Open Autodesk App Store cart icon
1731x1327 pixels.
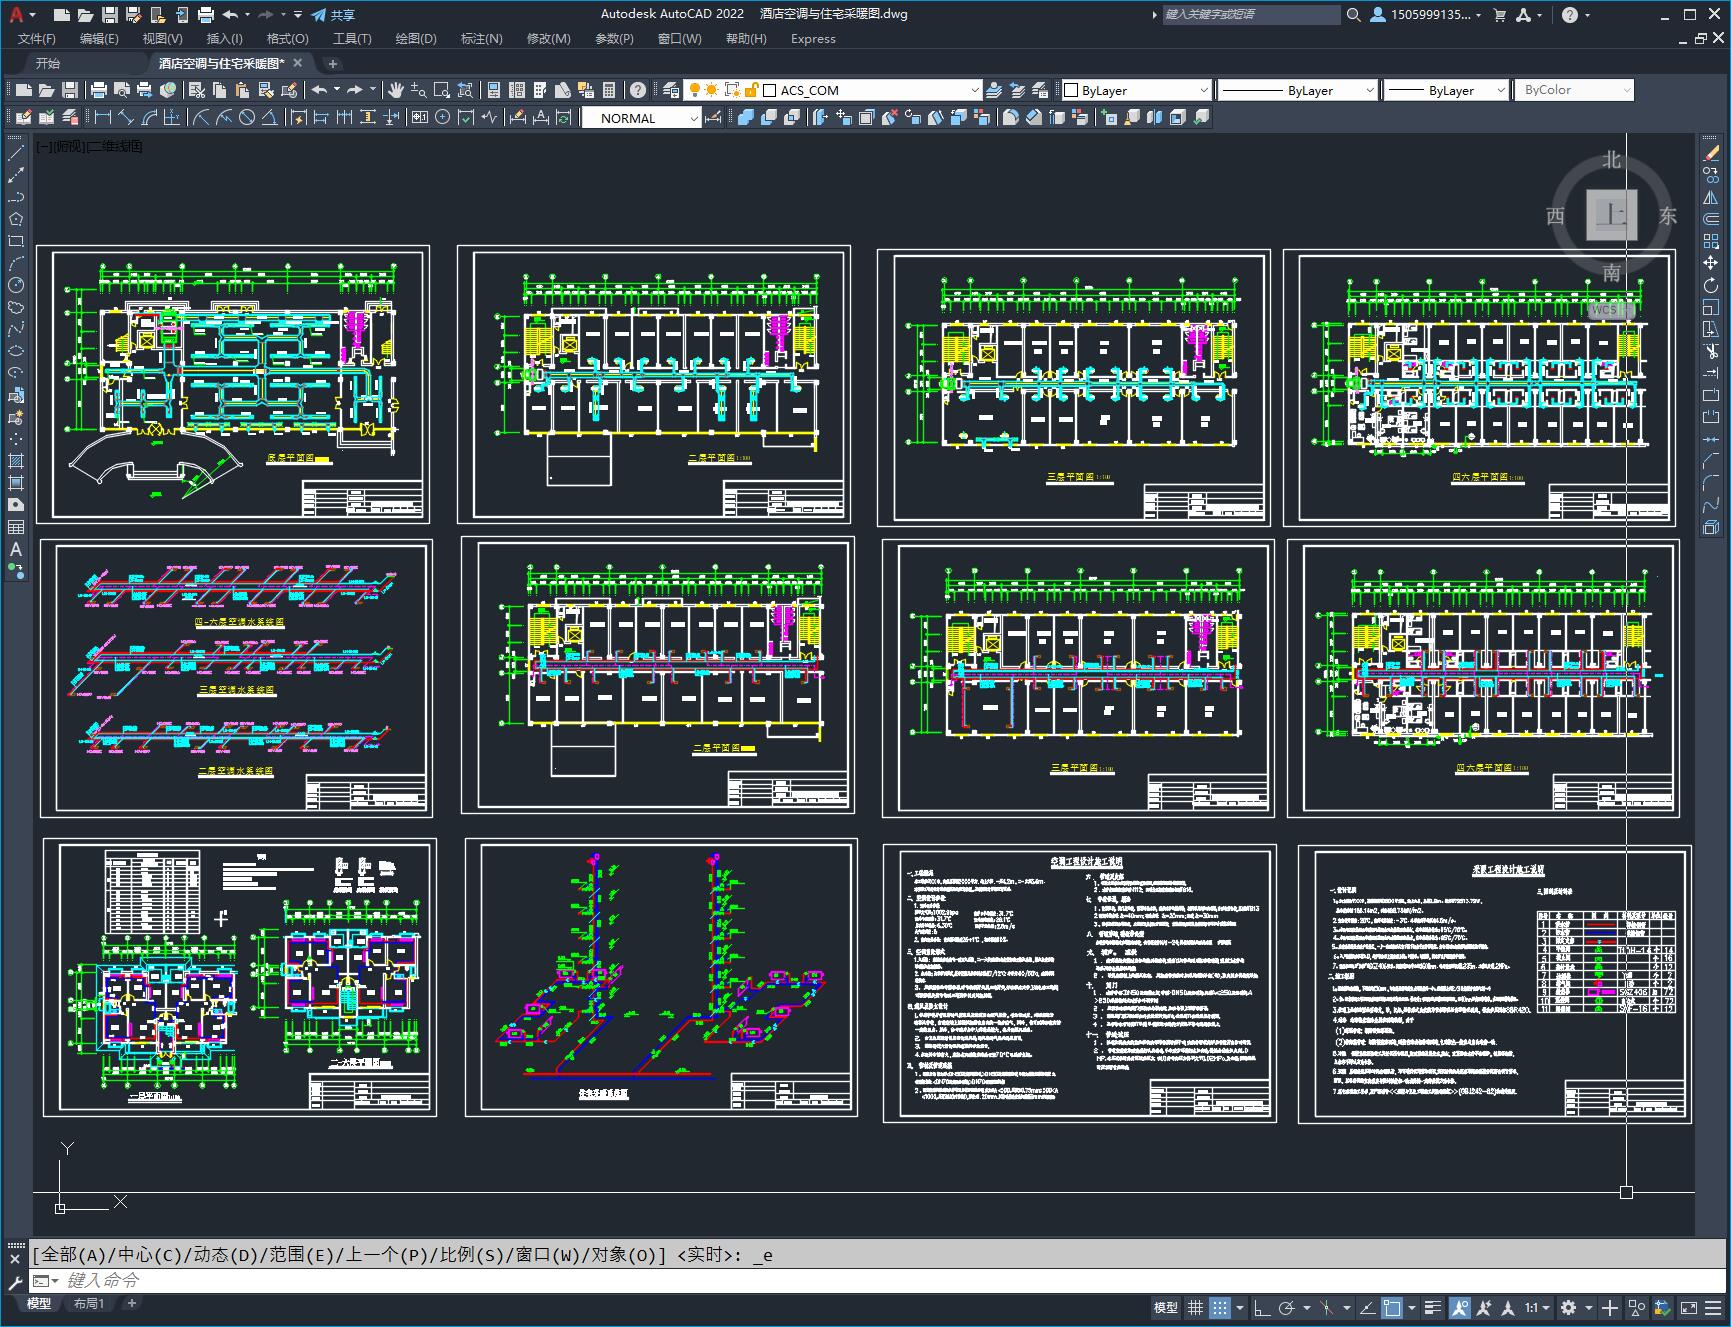click(1499, 15)
